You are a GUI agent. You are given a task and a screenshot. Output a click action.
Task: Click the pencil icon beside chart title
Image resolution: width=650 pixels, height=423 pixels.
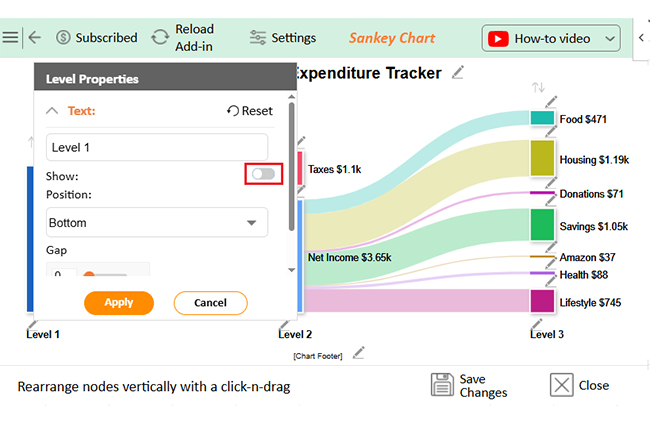[x=458, y=73]
